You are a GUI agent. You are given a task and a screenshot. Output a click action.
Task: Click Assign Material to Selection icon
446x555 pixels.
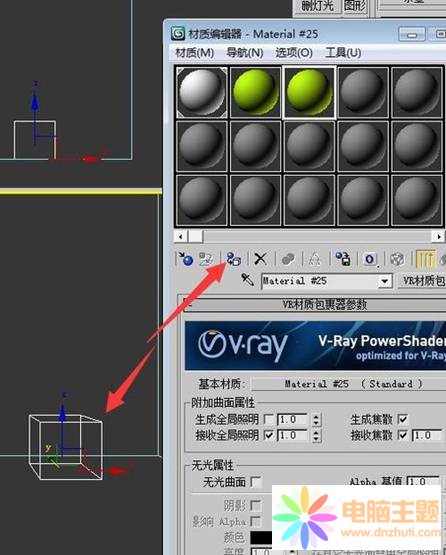coord(233,259)
